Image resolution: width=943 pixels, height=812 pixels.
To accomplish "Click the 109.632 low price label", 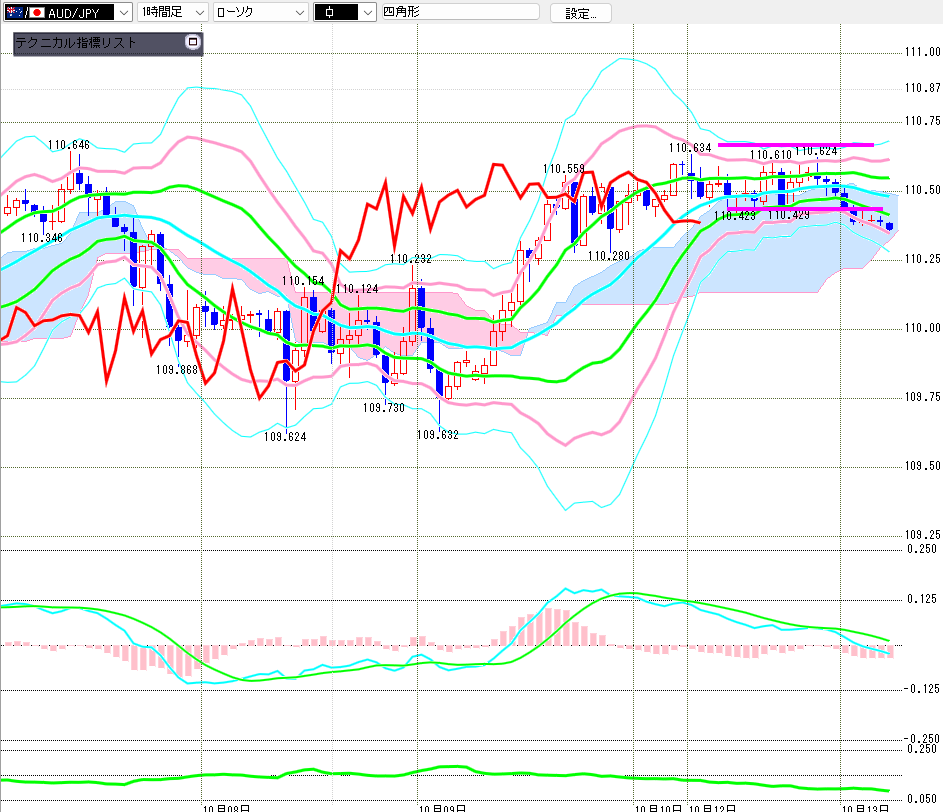I will [x=438, y=435].
